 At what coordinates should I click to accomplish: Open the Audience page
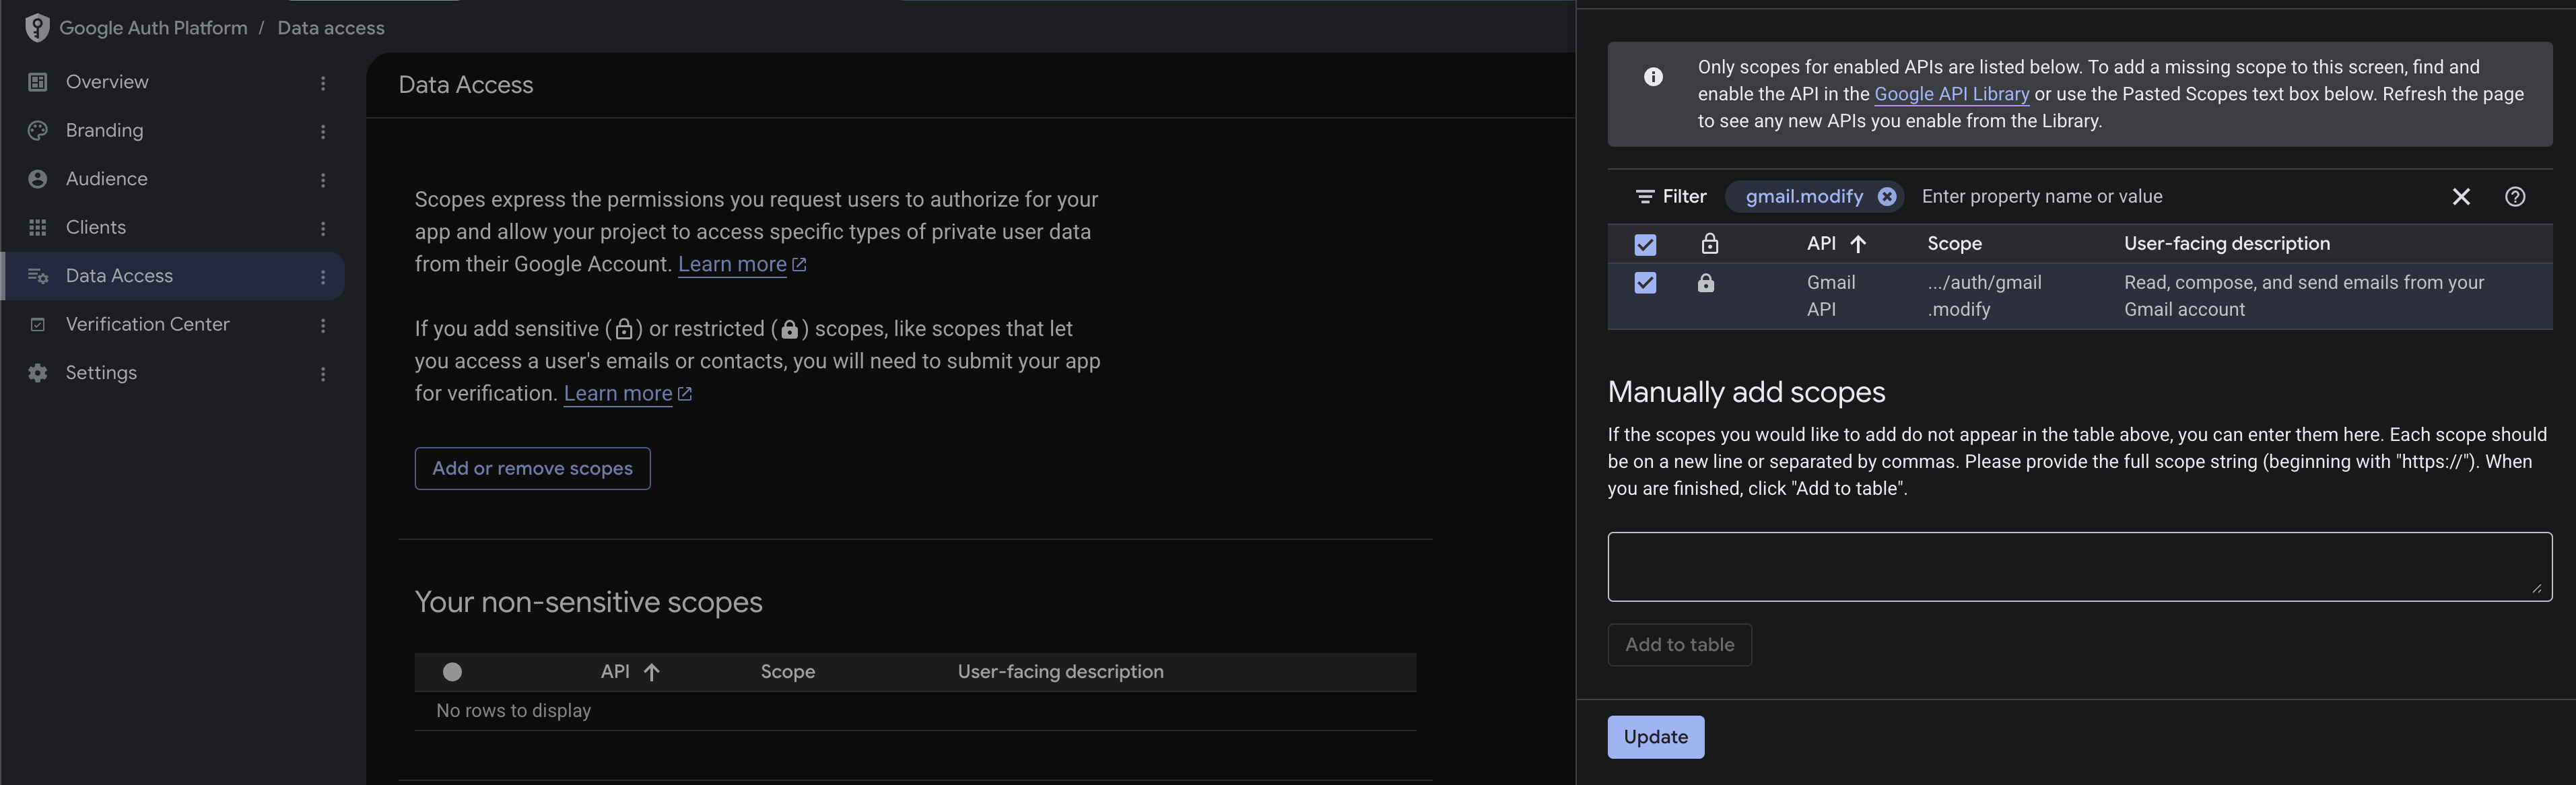click(106, 179)
